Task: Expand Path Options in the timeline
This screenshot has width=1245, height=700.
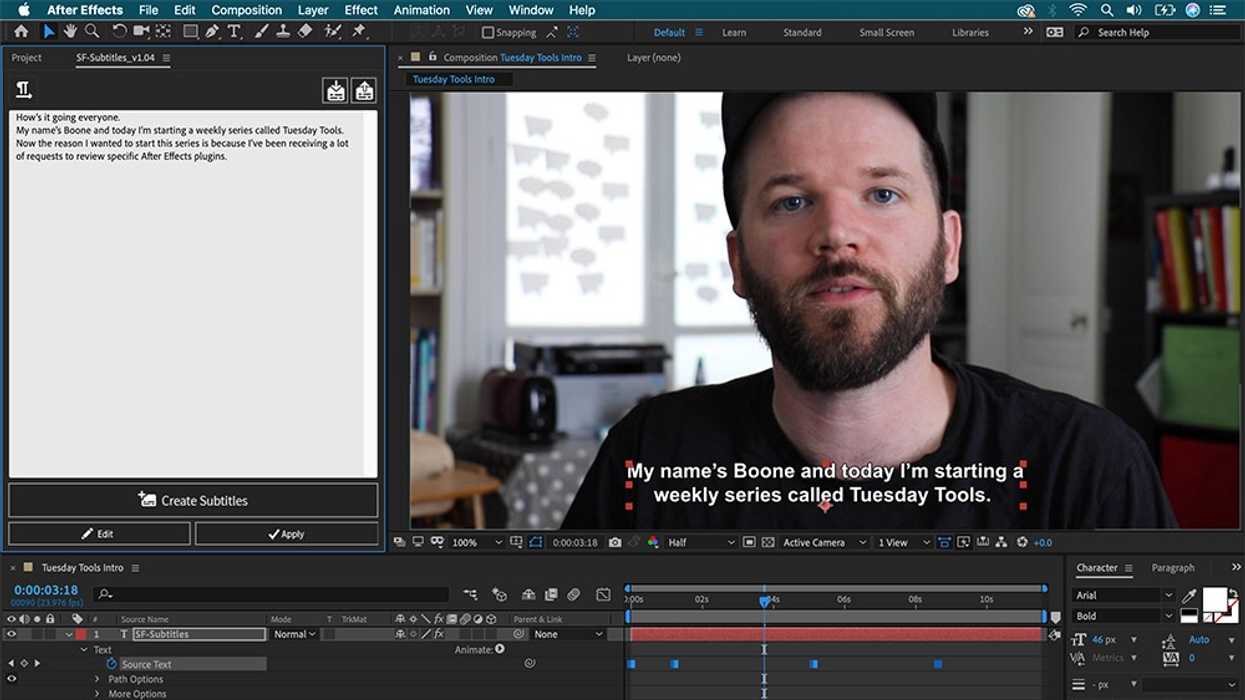Action: [97, 679]
